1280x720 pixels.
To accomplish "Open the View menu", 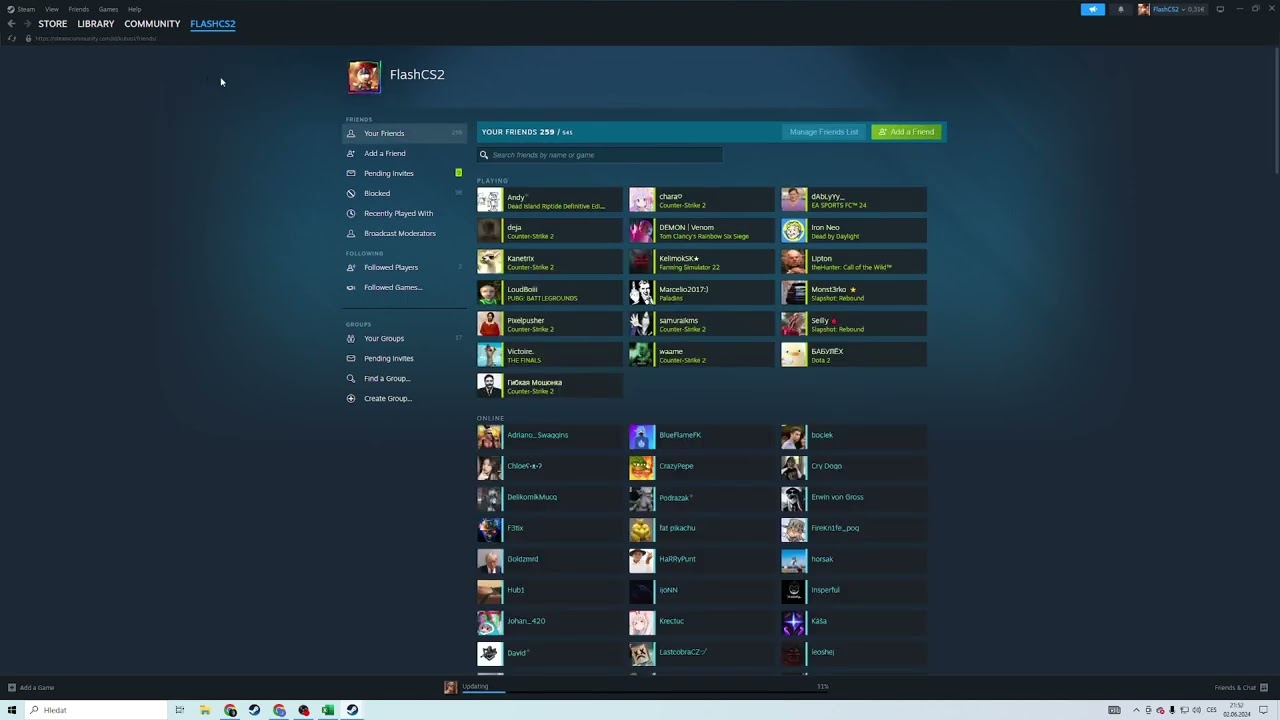I will click(x=52, y=9).
